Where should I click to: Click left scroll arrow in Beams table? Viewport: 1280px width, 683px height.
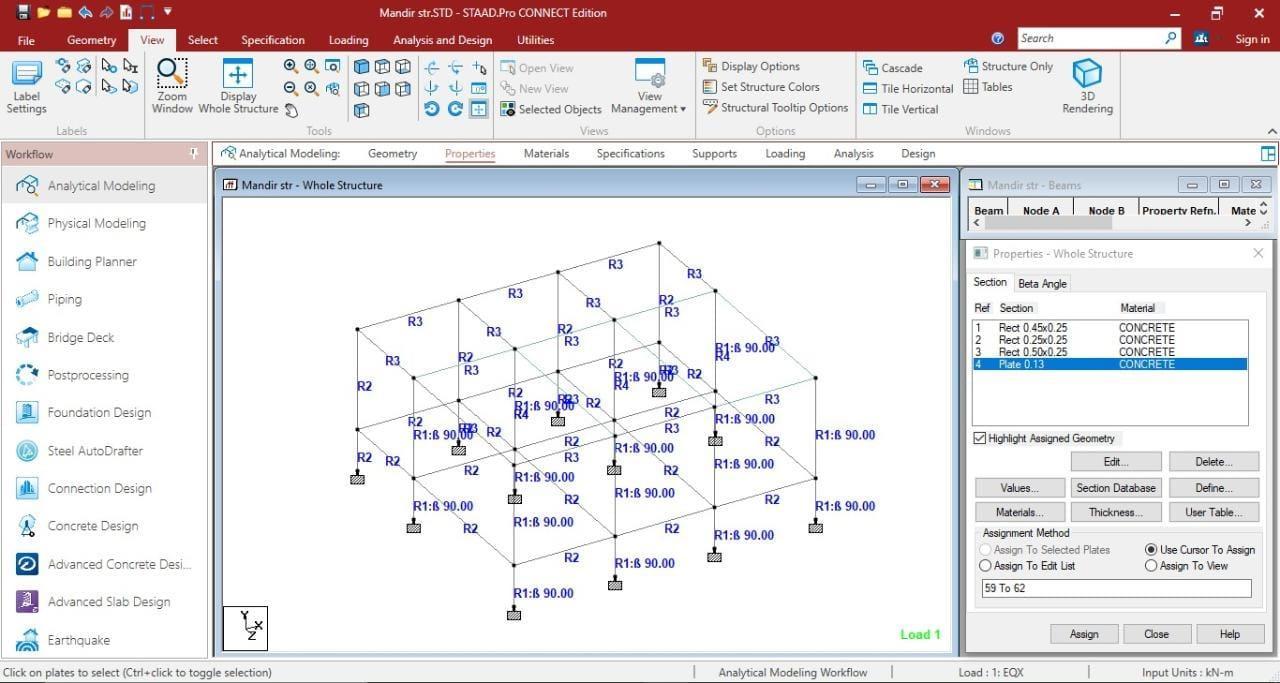[976, 223]
